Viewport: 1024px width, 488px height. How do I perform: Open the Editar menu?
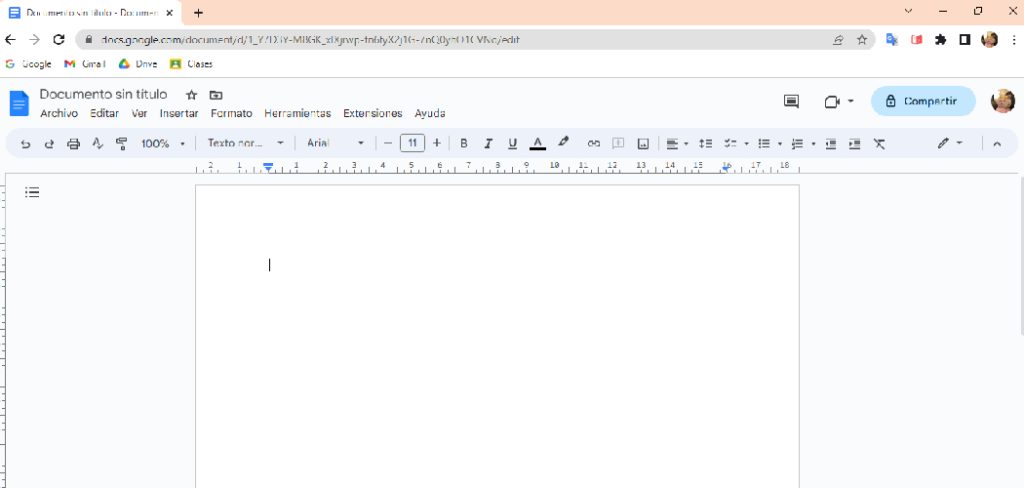point(104,114)
